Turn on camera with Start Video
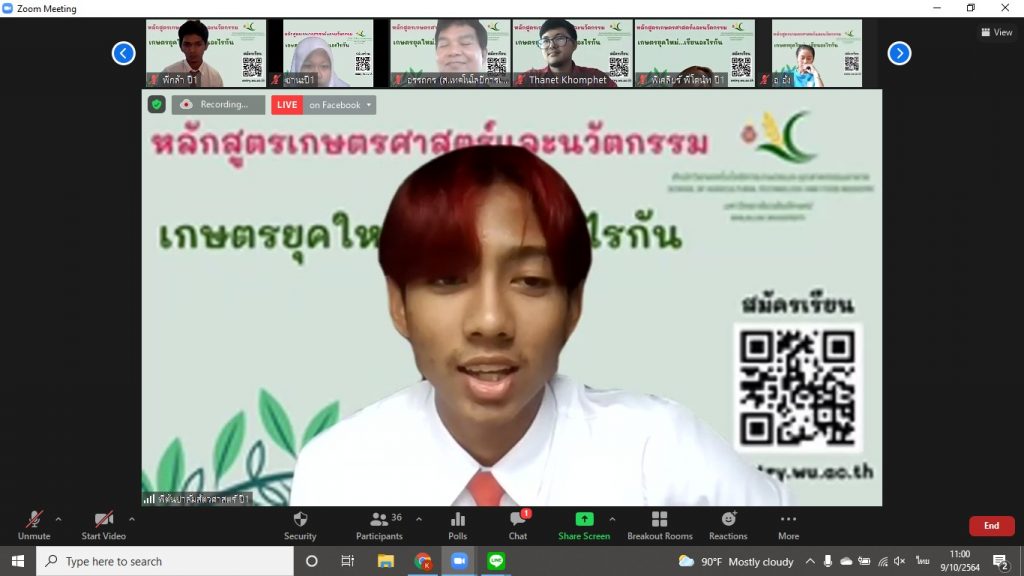Image resolution: width=1024 pixels, height=576 pixels. (103, 525)
